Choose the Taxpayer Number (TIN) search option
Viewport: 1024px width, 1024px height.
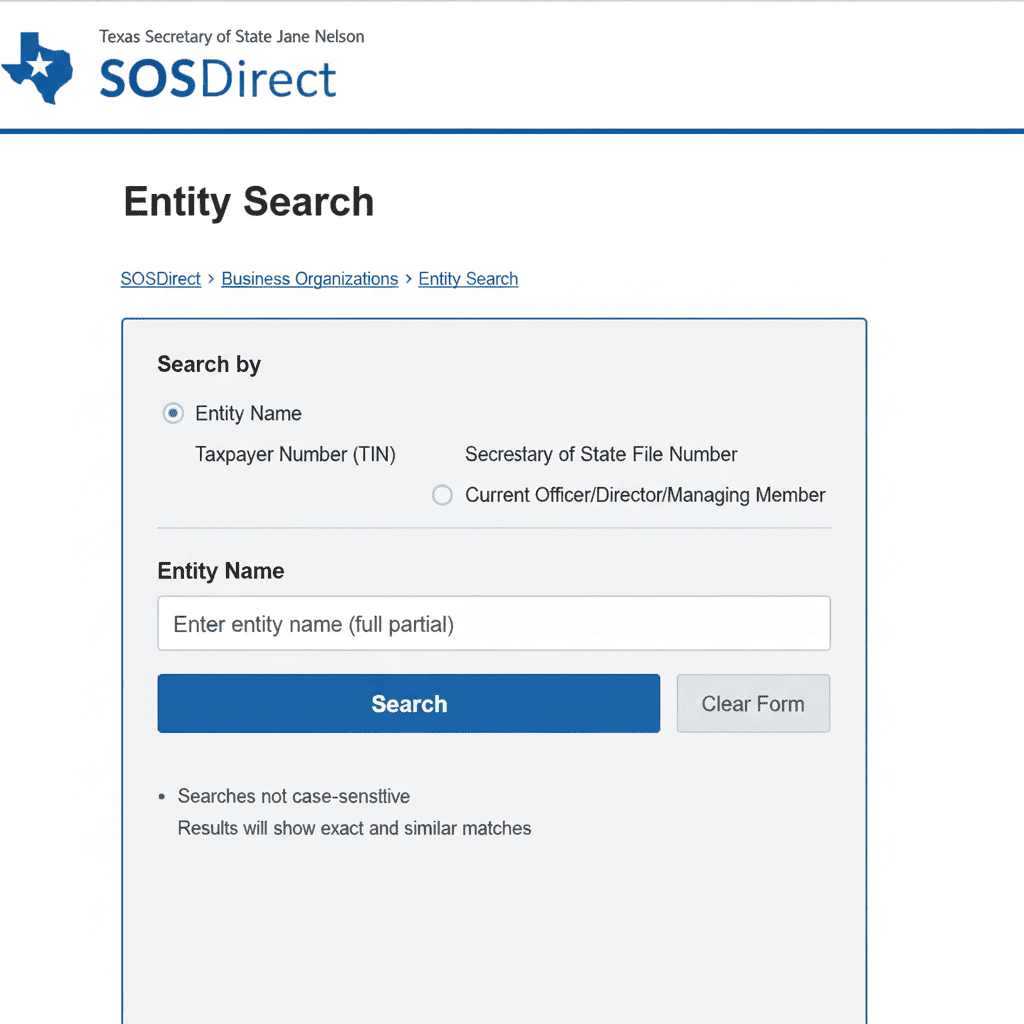tap(295, 455)
